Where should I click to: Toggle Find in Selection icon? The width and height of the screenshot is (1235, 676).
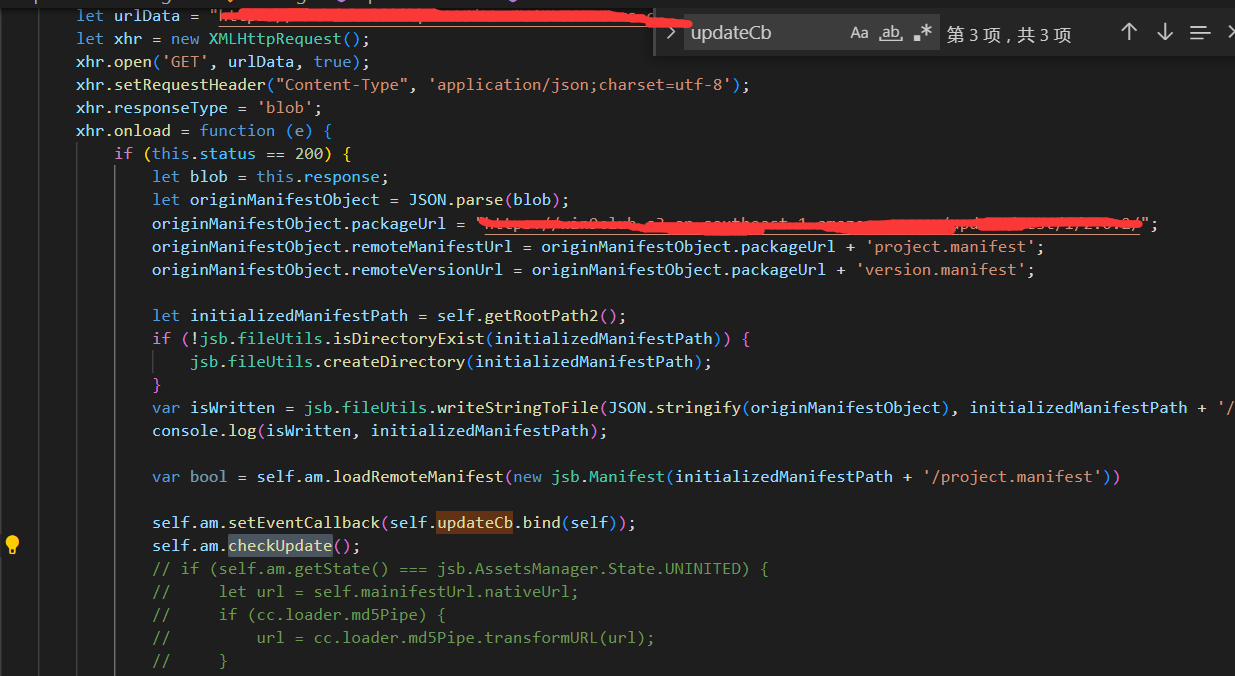[1200, 33]
